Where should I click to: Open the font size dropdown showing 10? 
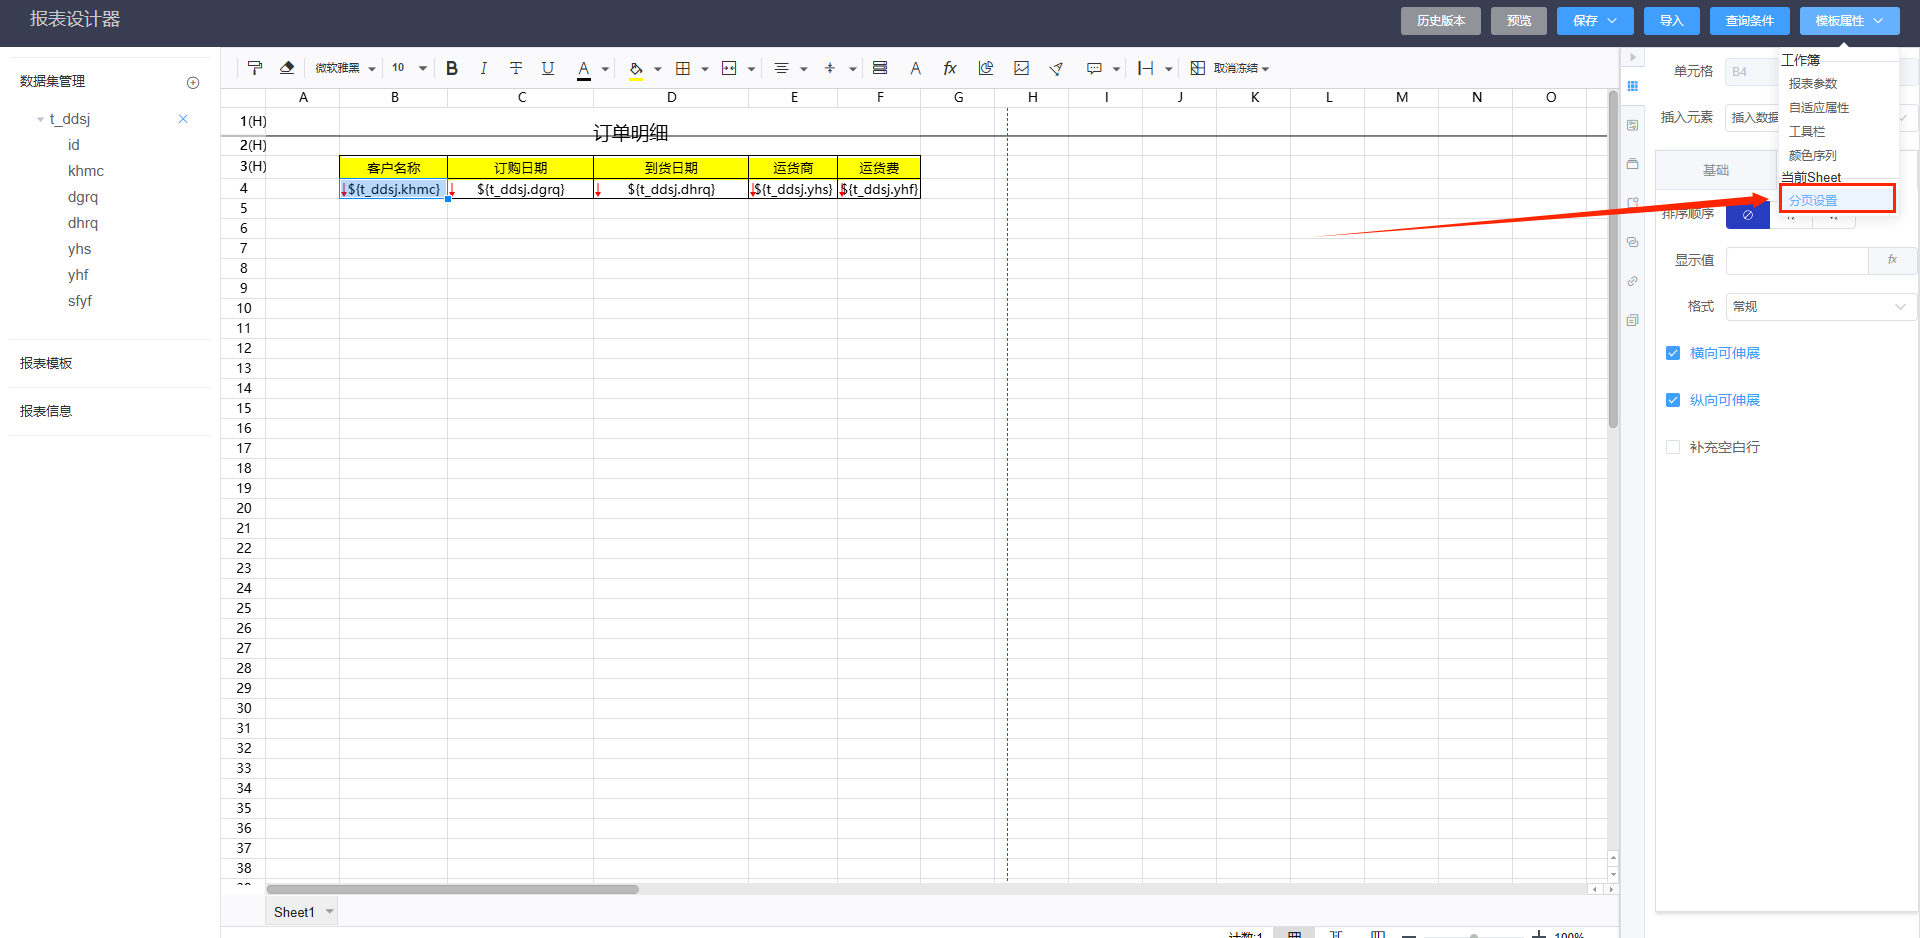409,68
